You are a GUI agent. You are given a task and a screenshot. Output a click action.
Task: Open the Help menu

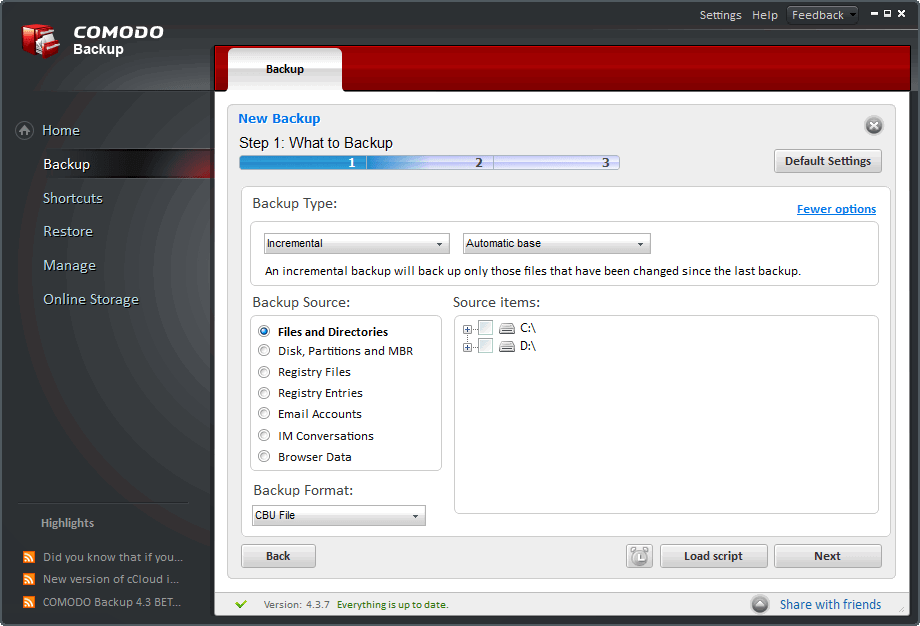point(765,14)
